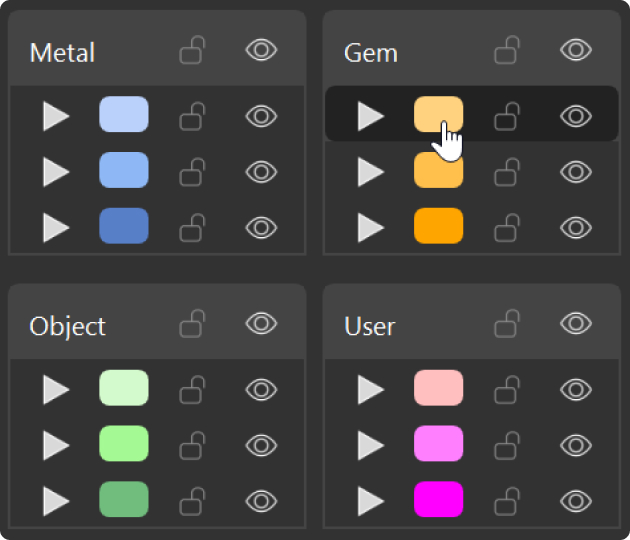Select the Object group header label
The height and width of the screenshot is (540, 630).
tap(68, 326)
